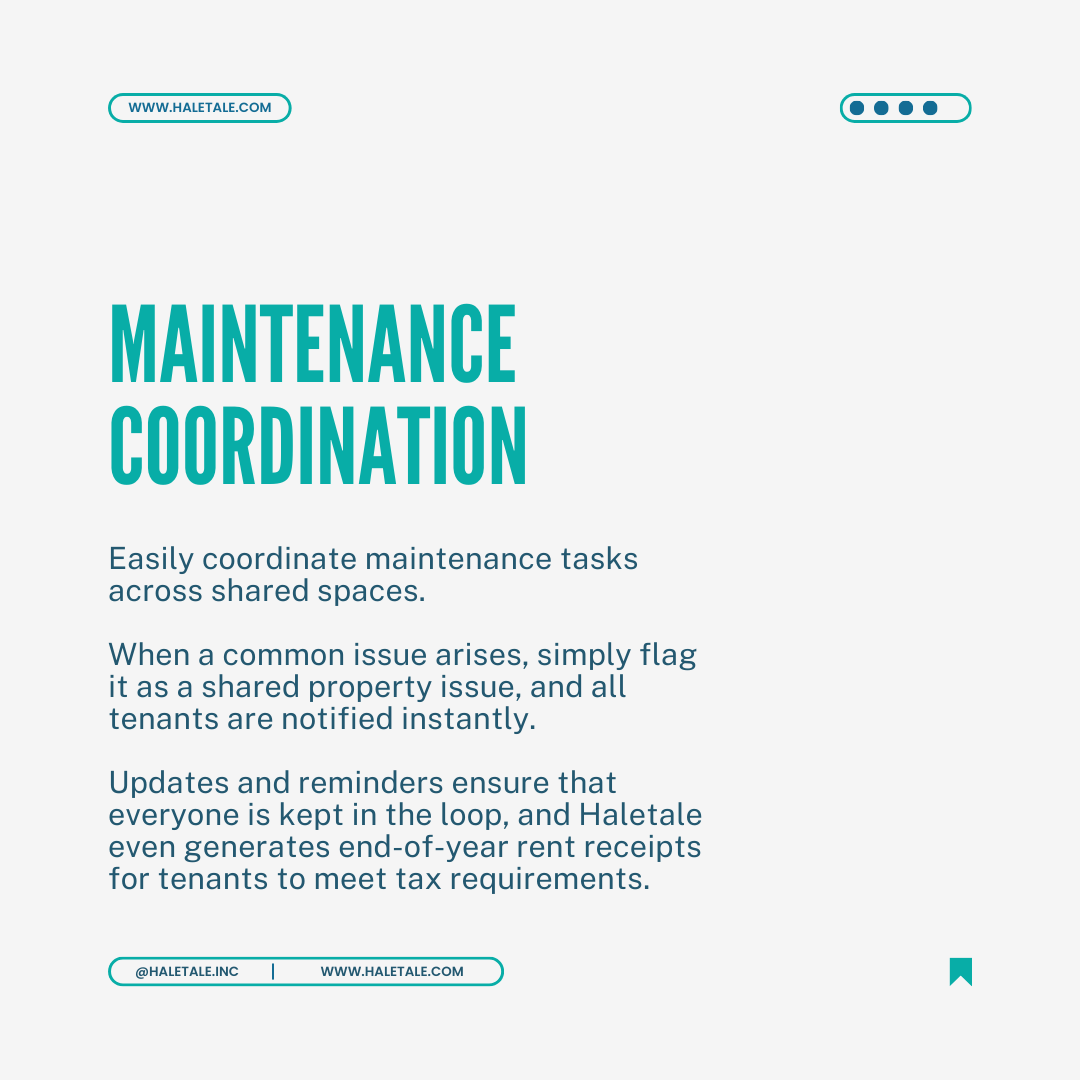Click the COORDINATION heading word
The height and width of the screenshot is (1080, 1080).
coord(318,445)
